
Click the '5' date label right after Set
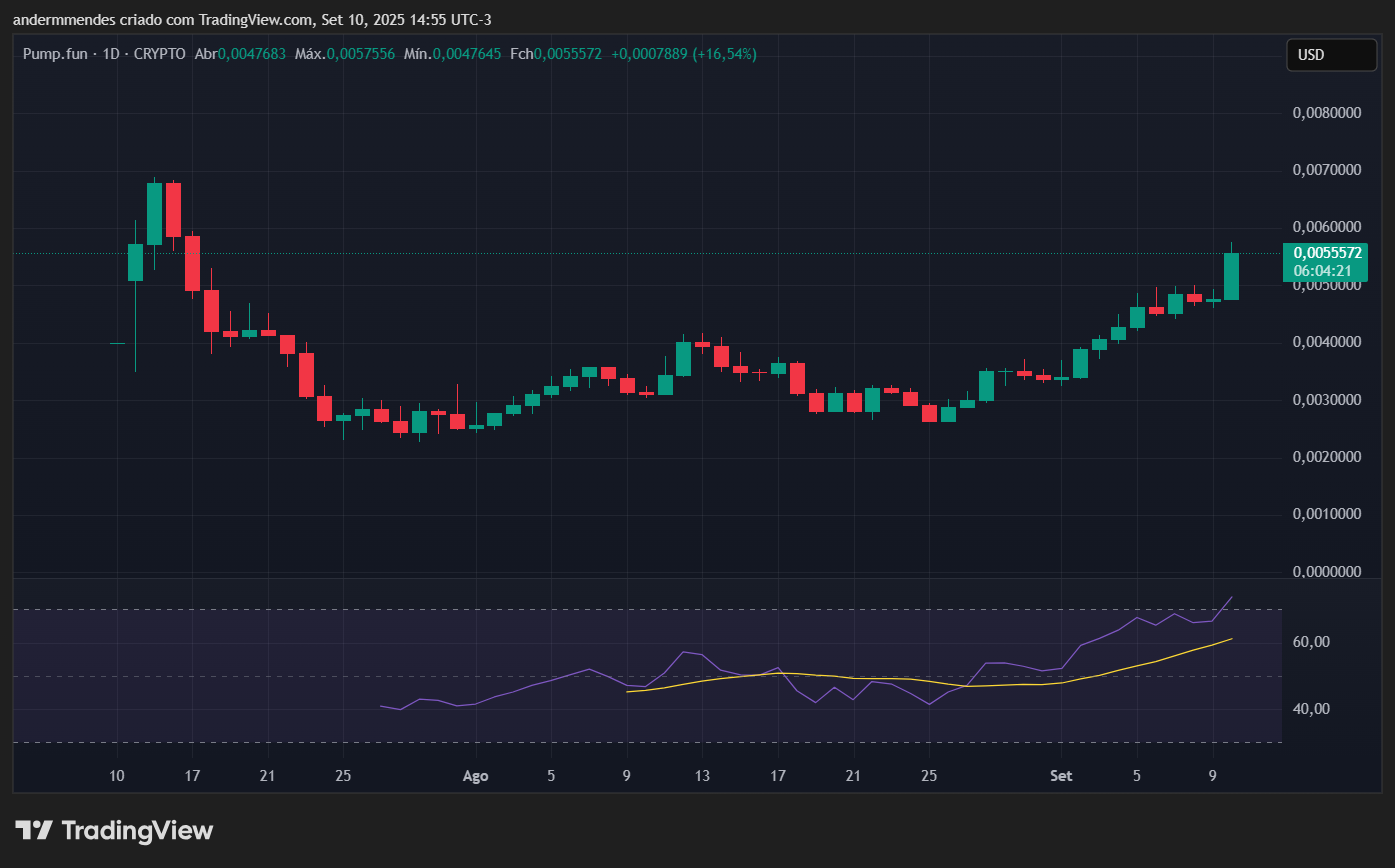point(1137,776)
